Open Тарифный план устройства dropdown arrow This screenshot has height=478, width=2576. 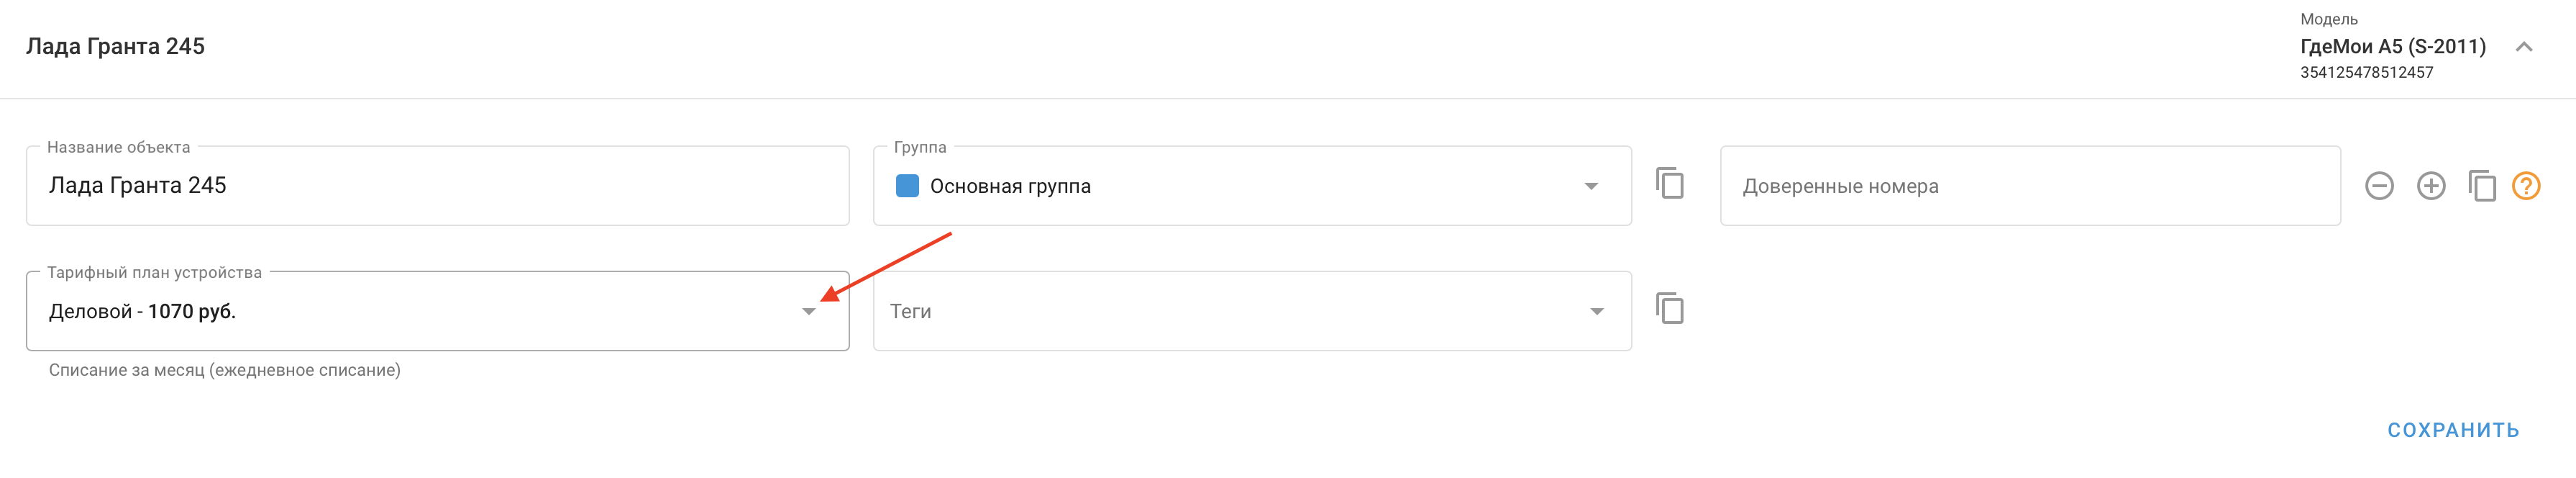[x=809, y=312]
